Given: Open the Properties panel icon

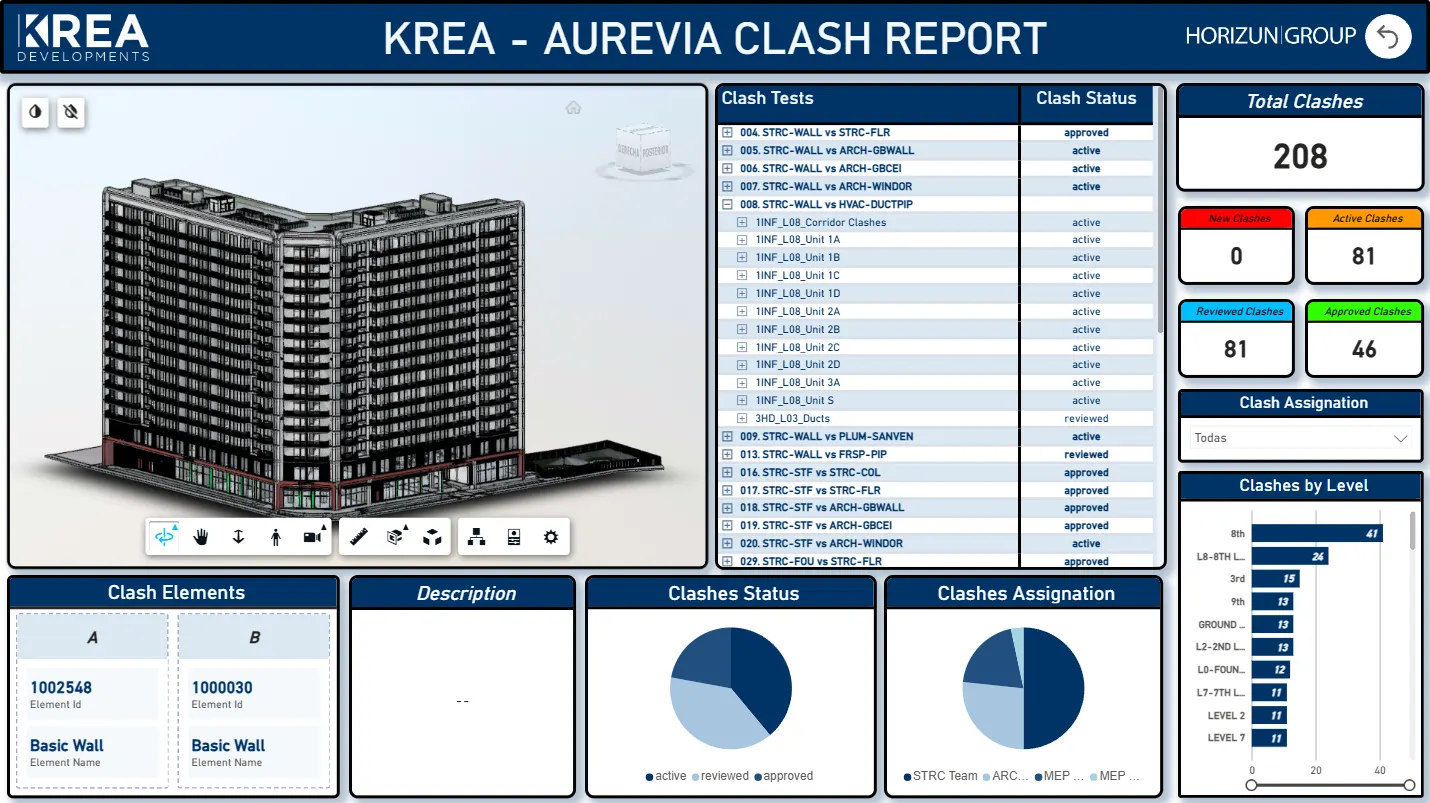Looking at the screenshot, I should [514, 537].
